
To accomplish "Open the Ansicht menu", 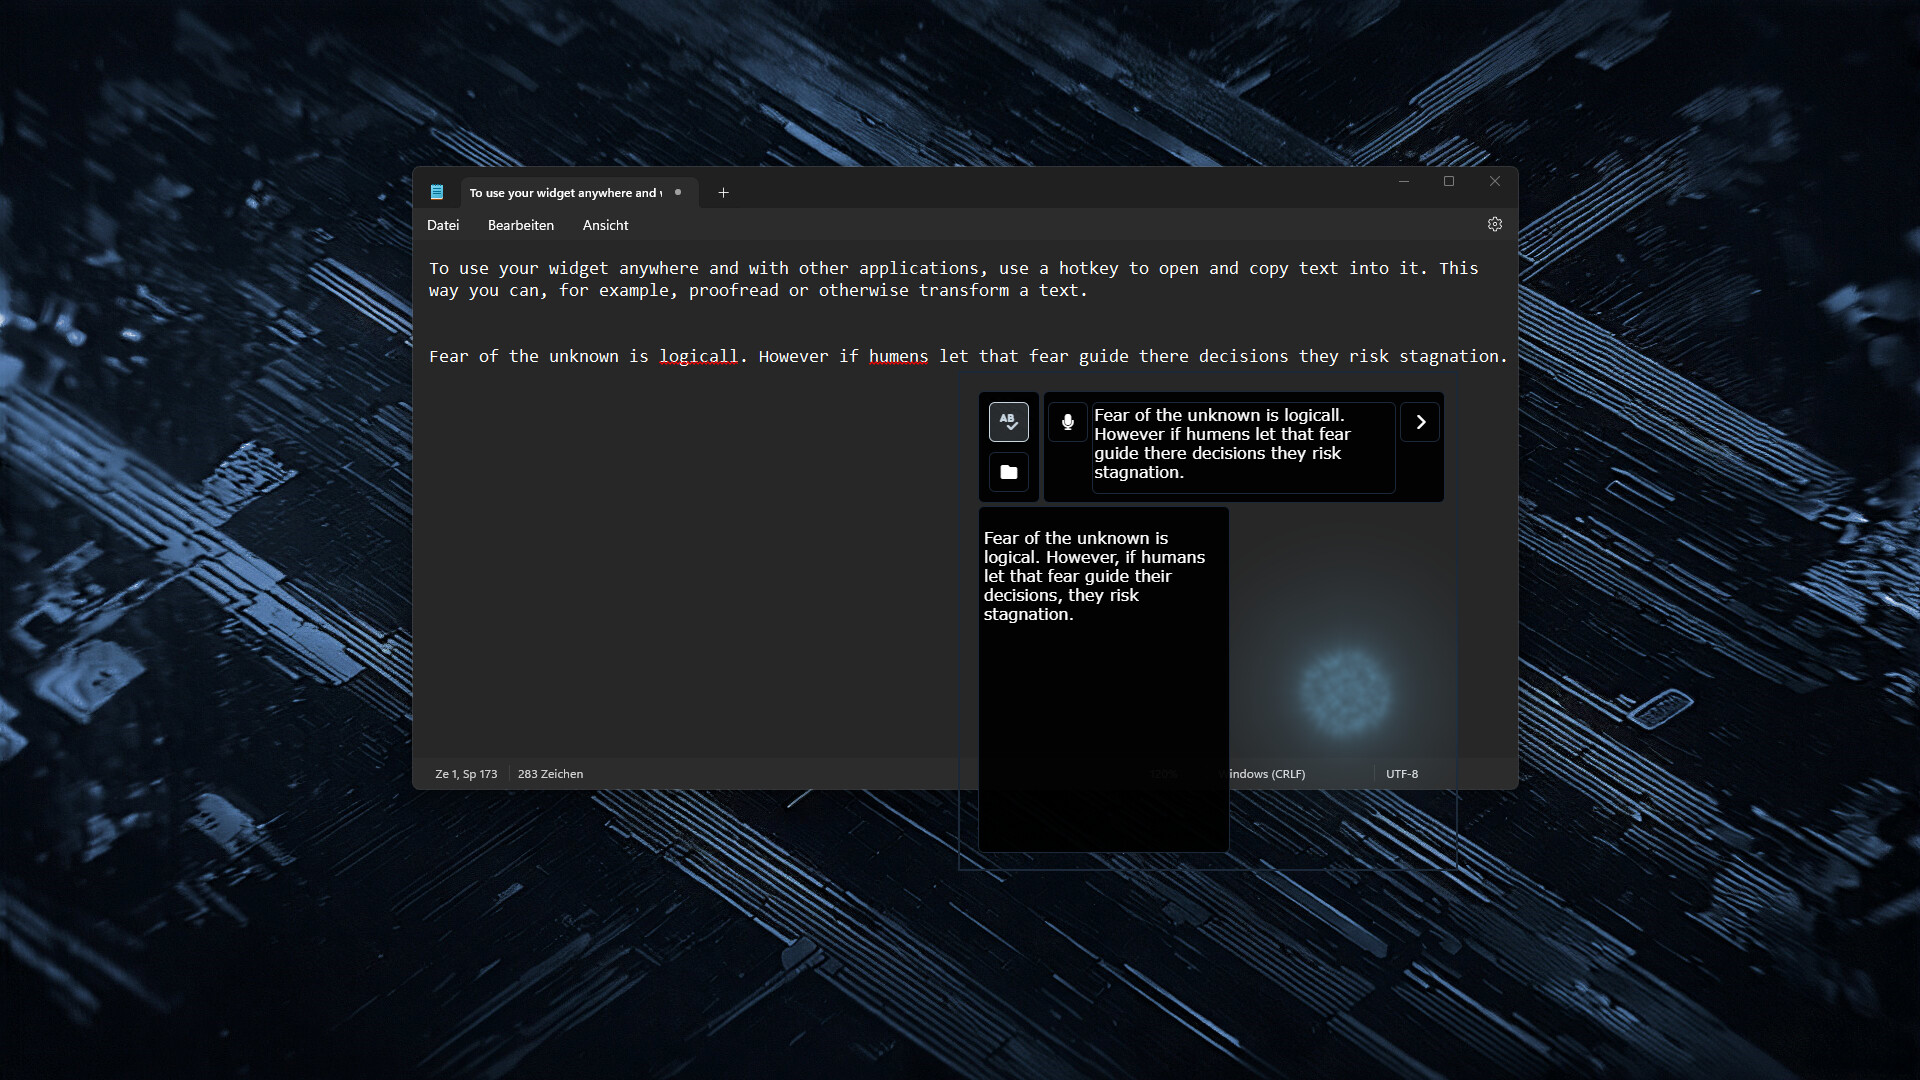I will [x=605, y=225].
